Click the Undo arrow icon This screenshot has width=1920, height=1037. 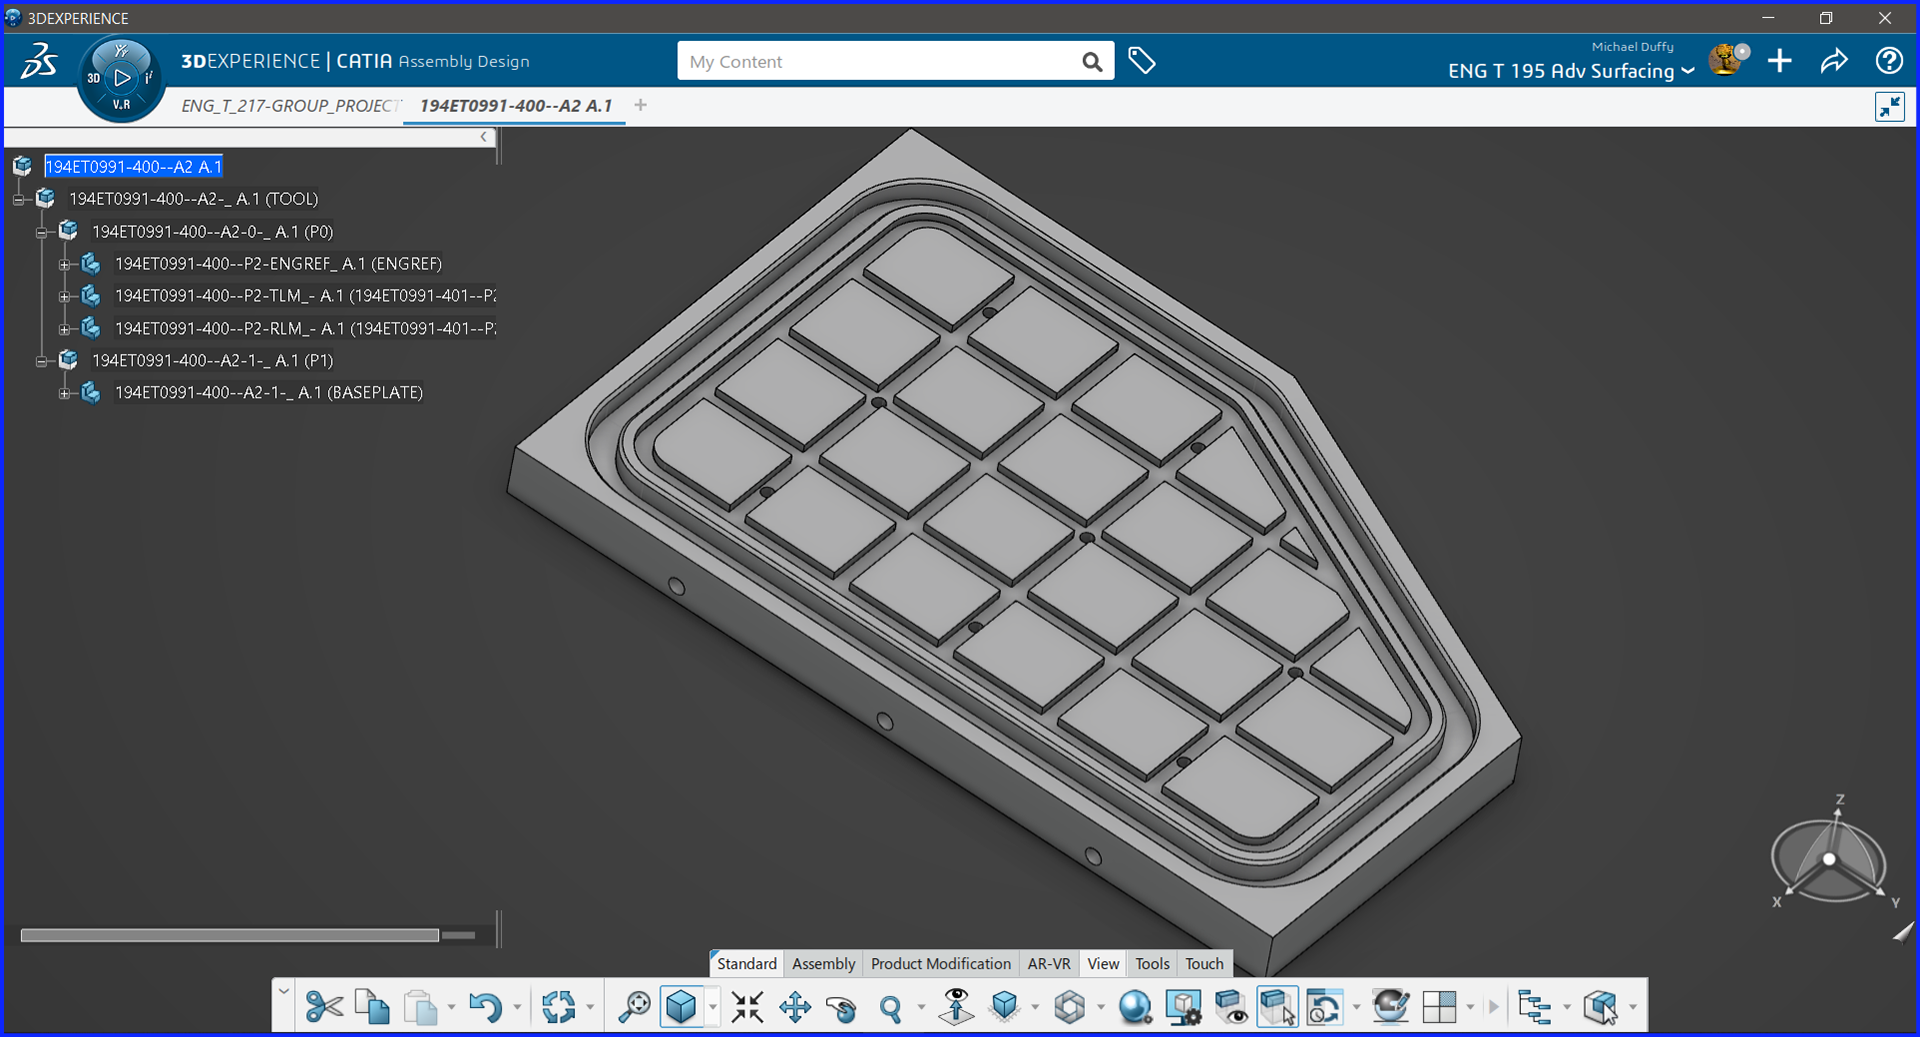pos(485,1006)
